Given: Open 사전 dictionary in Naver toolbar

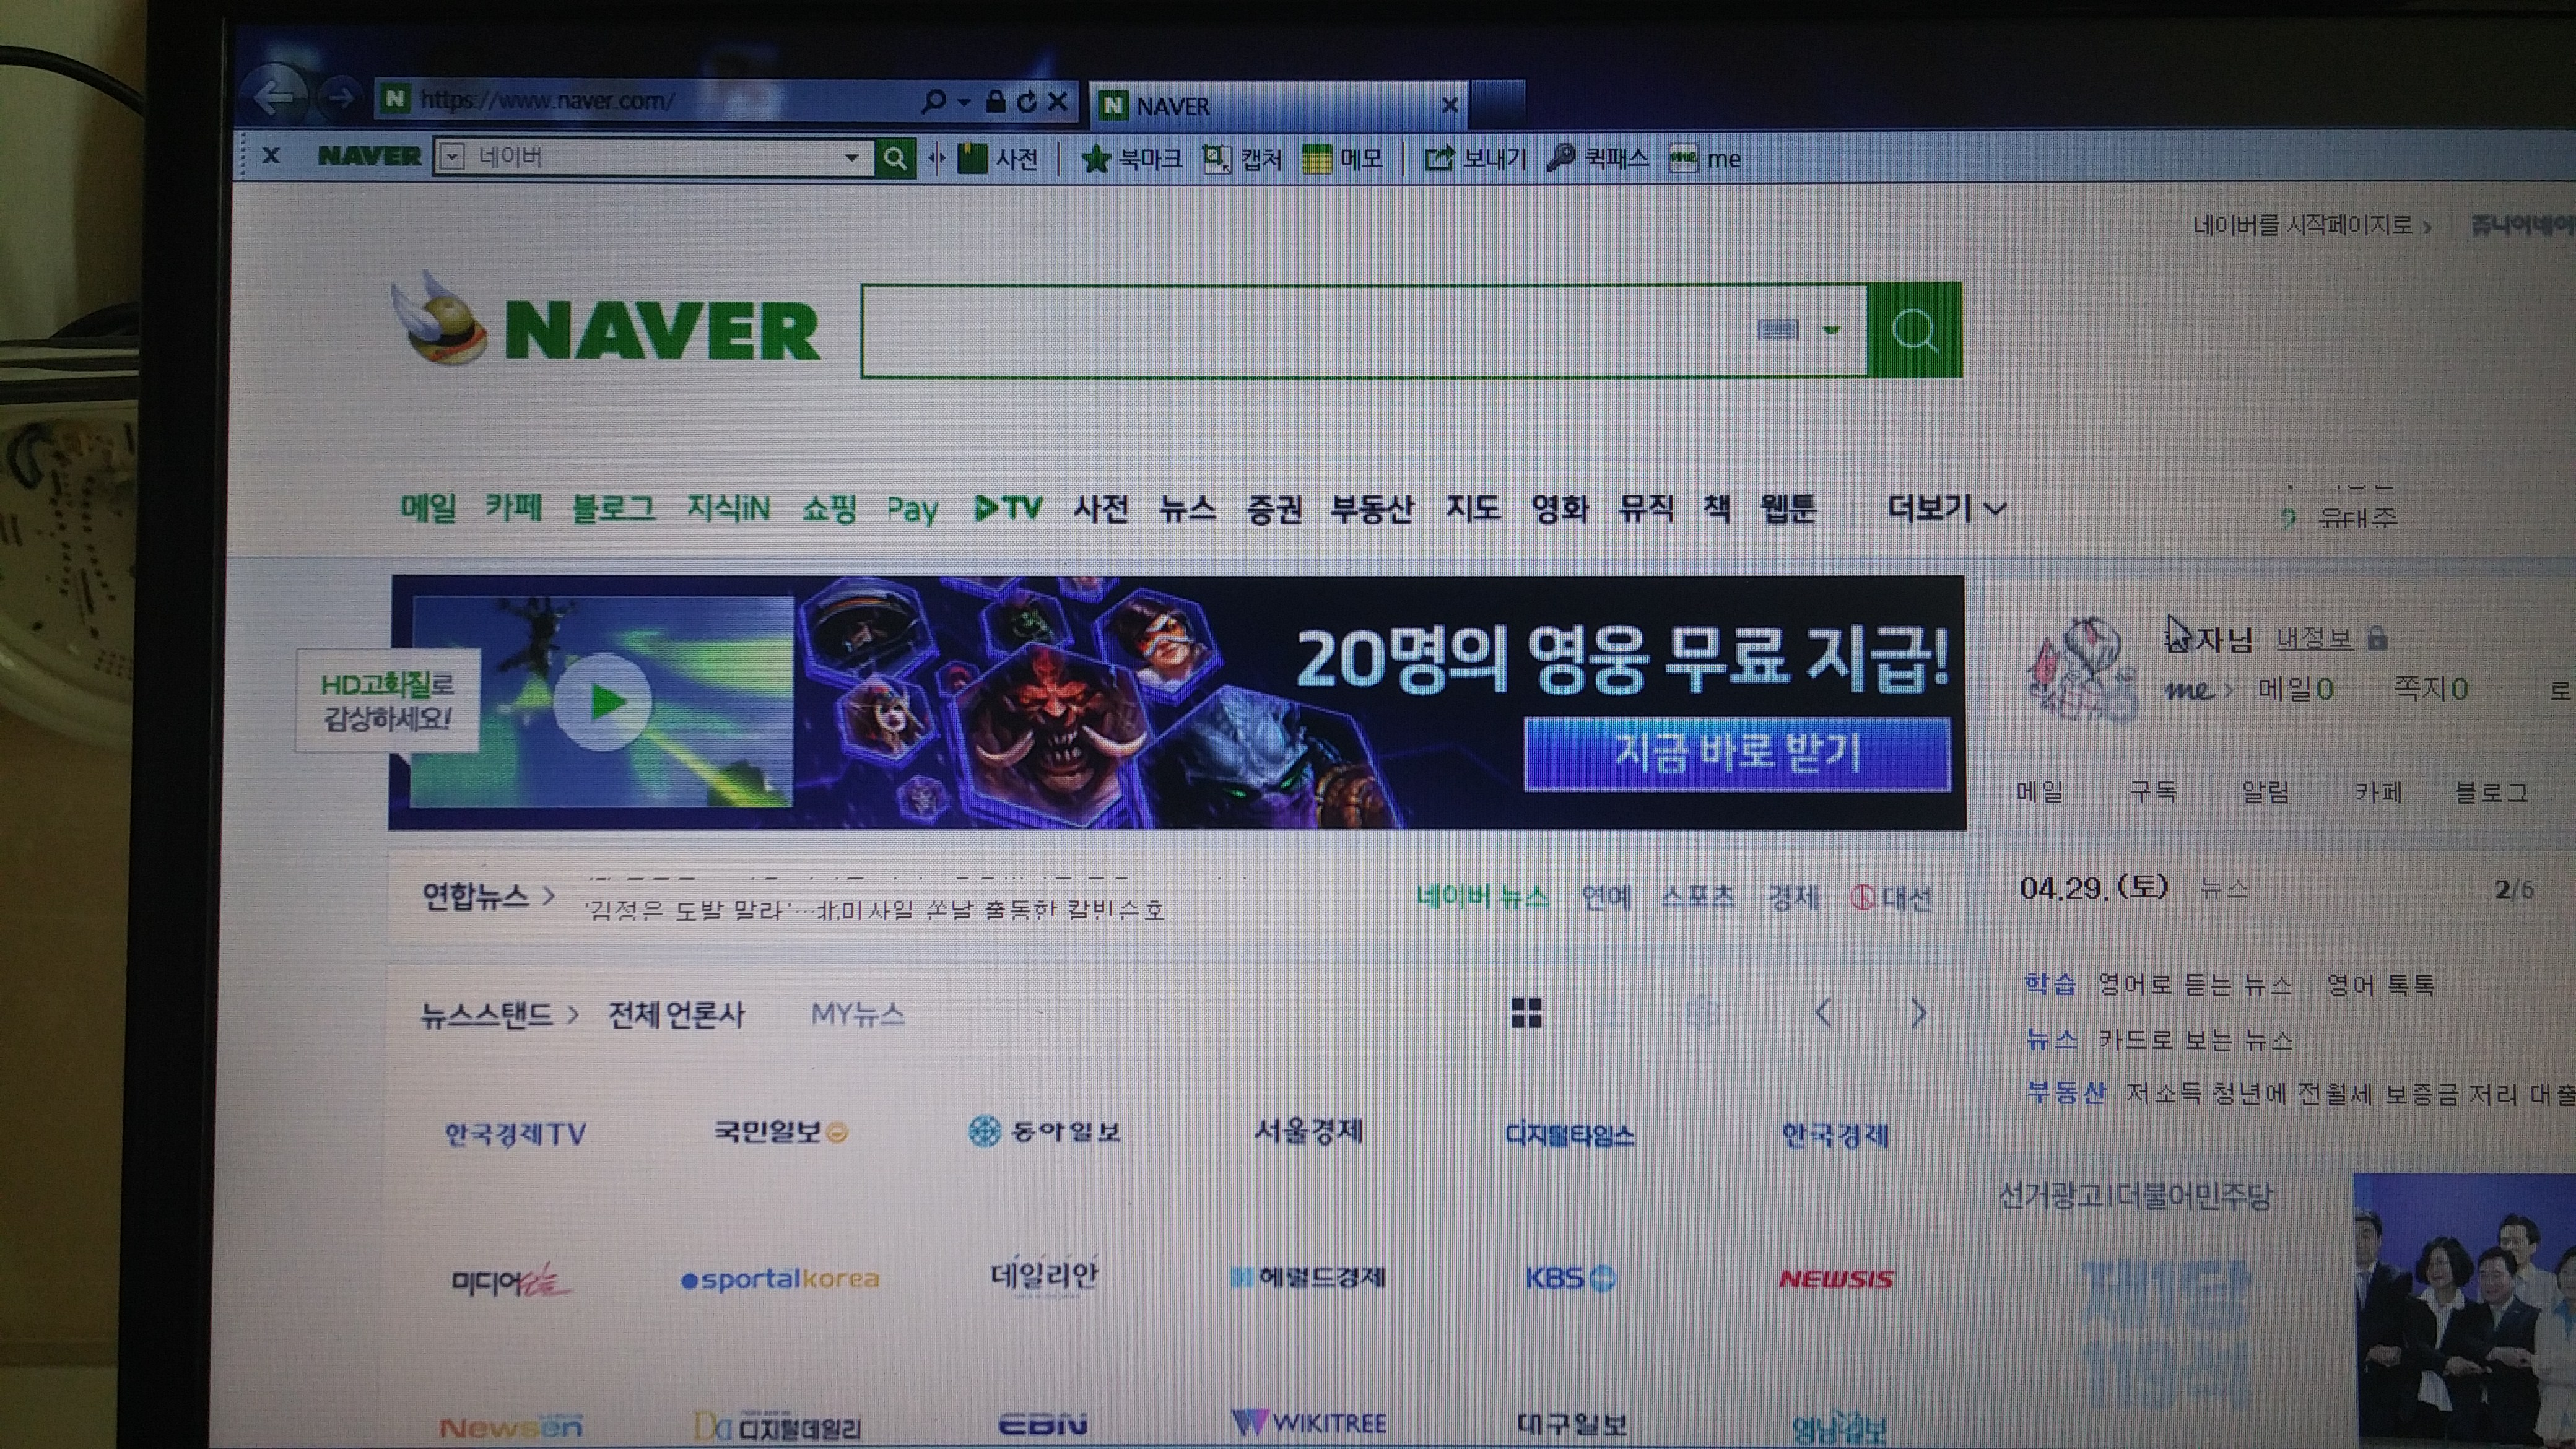Looking at the screenshot, I should [x=998, y=158].
